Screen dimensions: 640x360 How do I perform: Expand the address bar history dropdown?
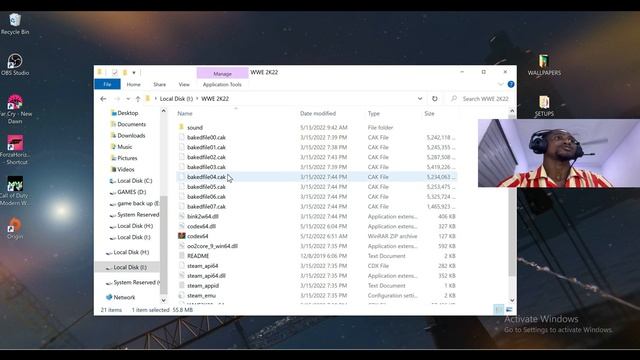pos(420,99)
